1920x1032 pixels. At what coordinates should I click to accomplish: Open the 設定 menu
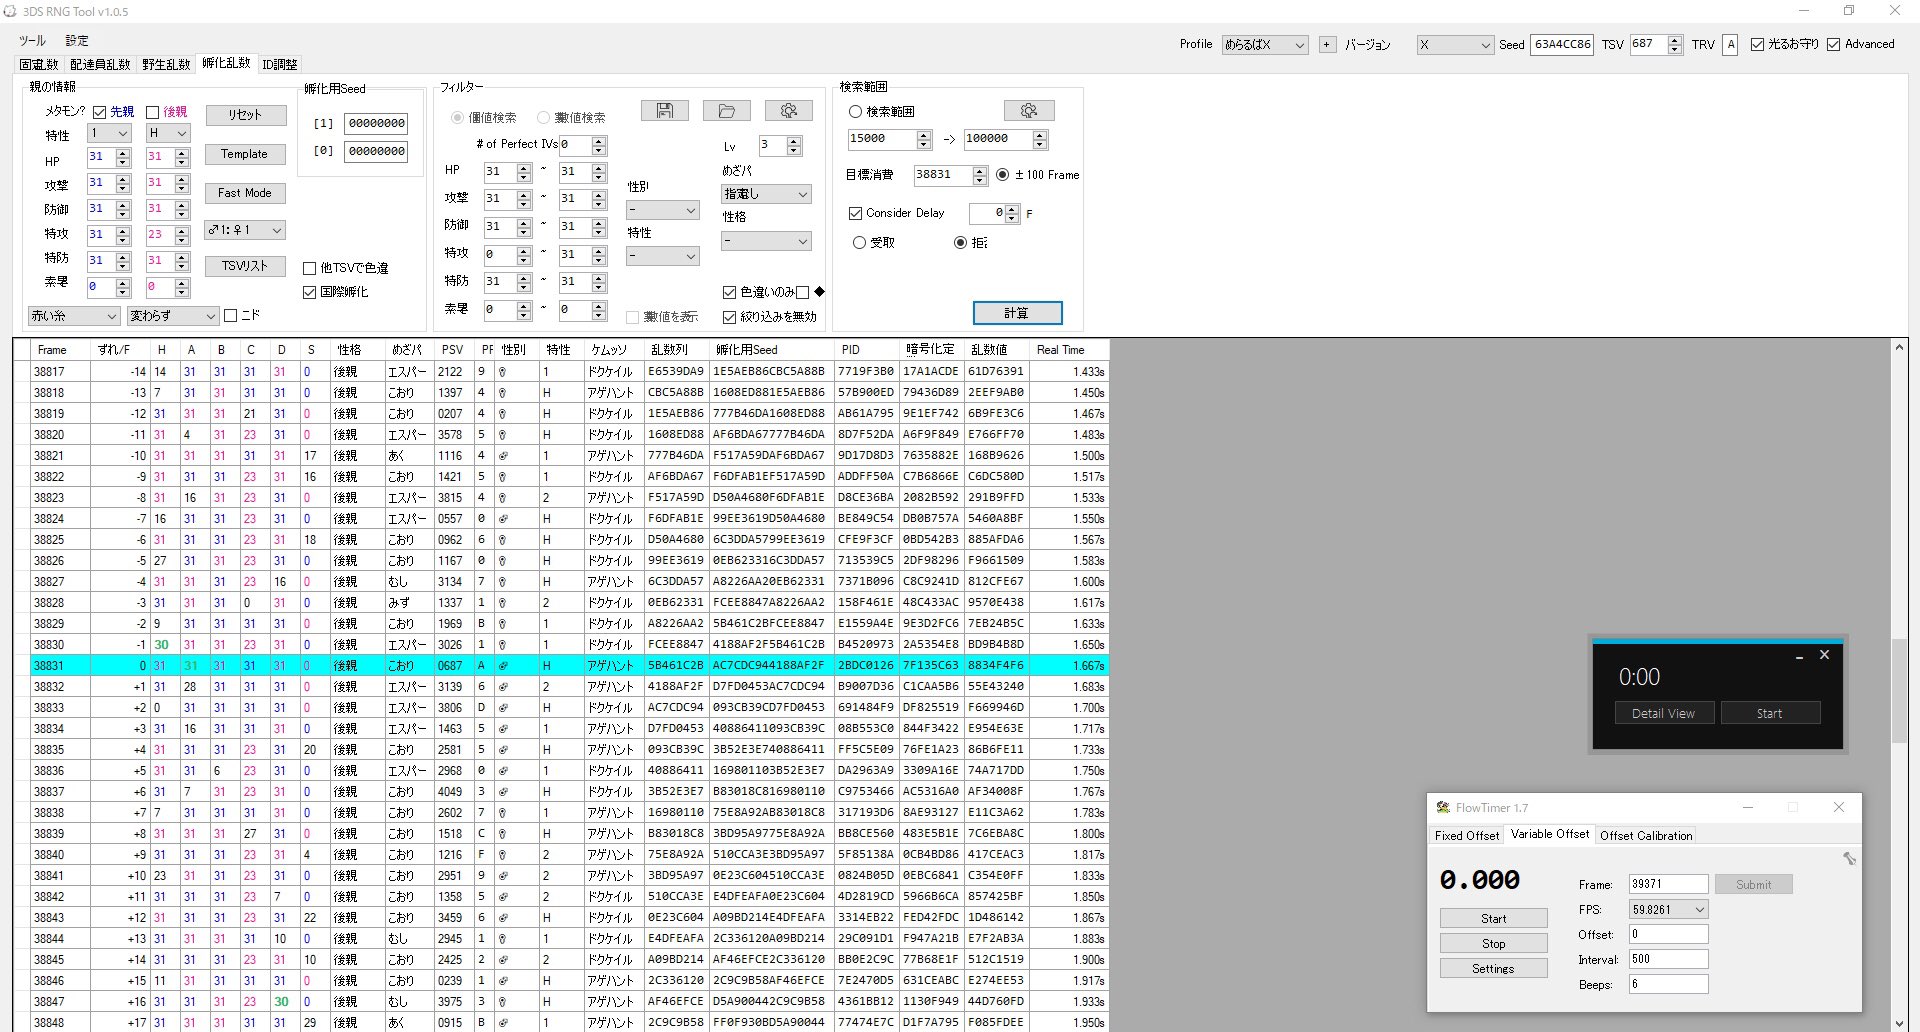(x=77, y=41)
